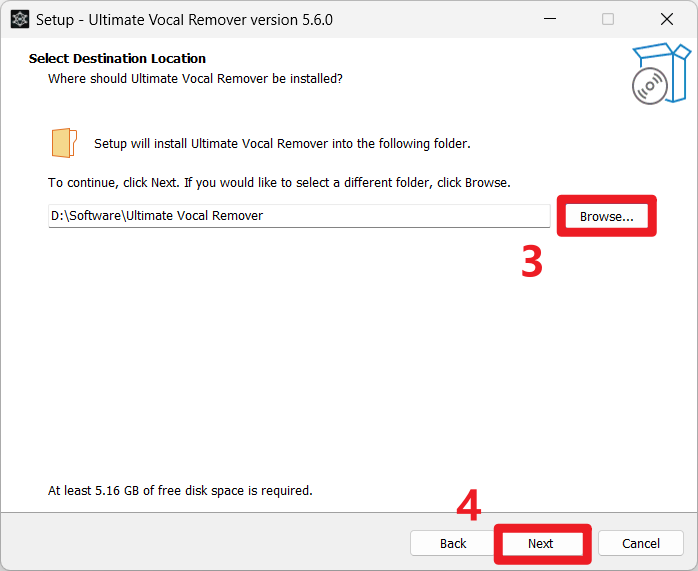Click the window title 'Setup - Ultimate Vocal Remover version 5.6.0'
This screenshot has width=698, height=571.
pos(184,20)
